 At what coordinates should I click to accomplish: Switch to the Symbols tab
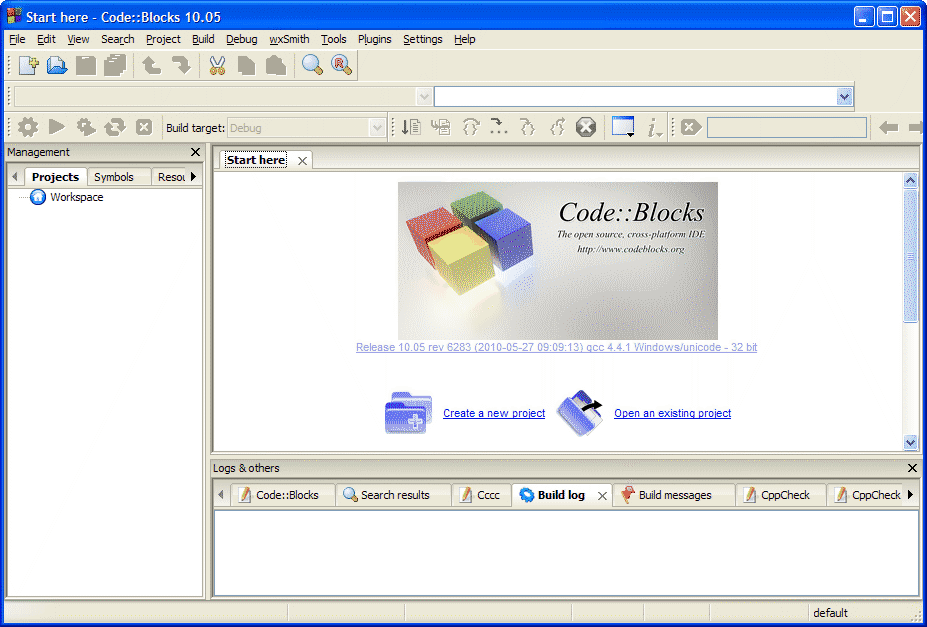(113, 177)
